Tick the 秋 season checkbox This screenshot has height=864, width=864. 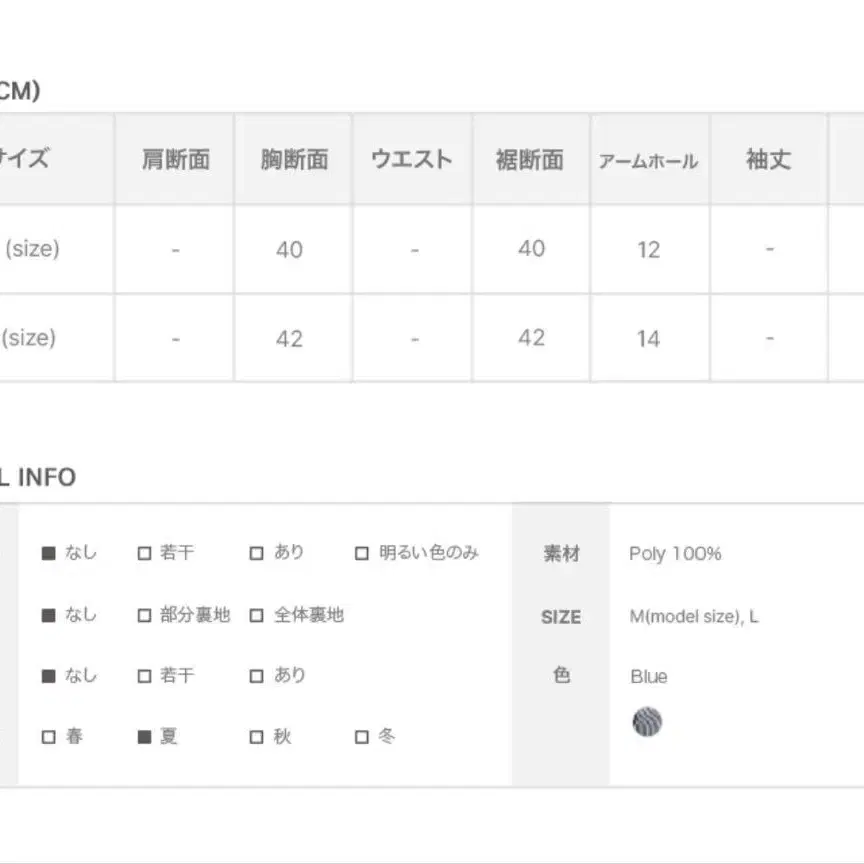(256, 737)
